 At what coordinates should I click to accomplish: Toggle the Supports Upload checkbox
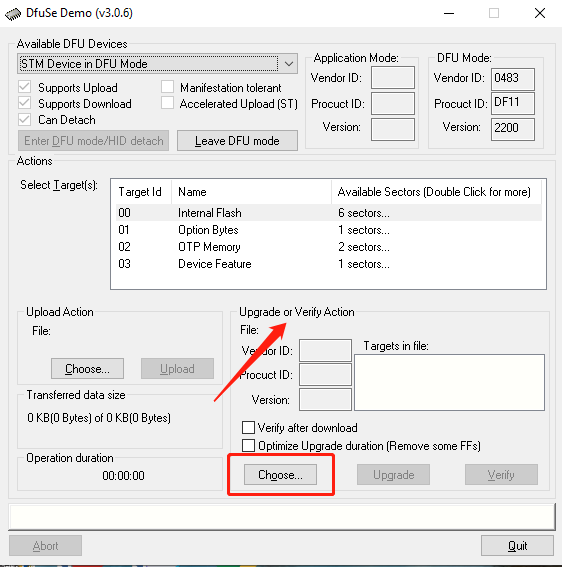(25, 87)
